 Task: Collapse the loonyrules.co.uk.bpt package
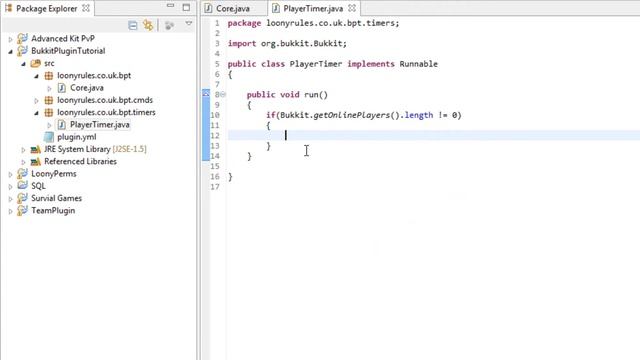[x=36, y=76]
